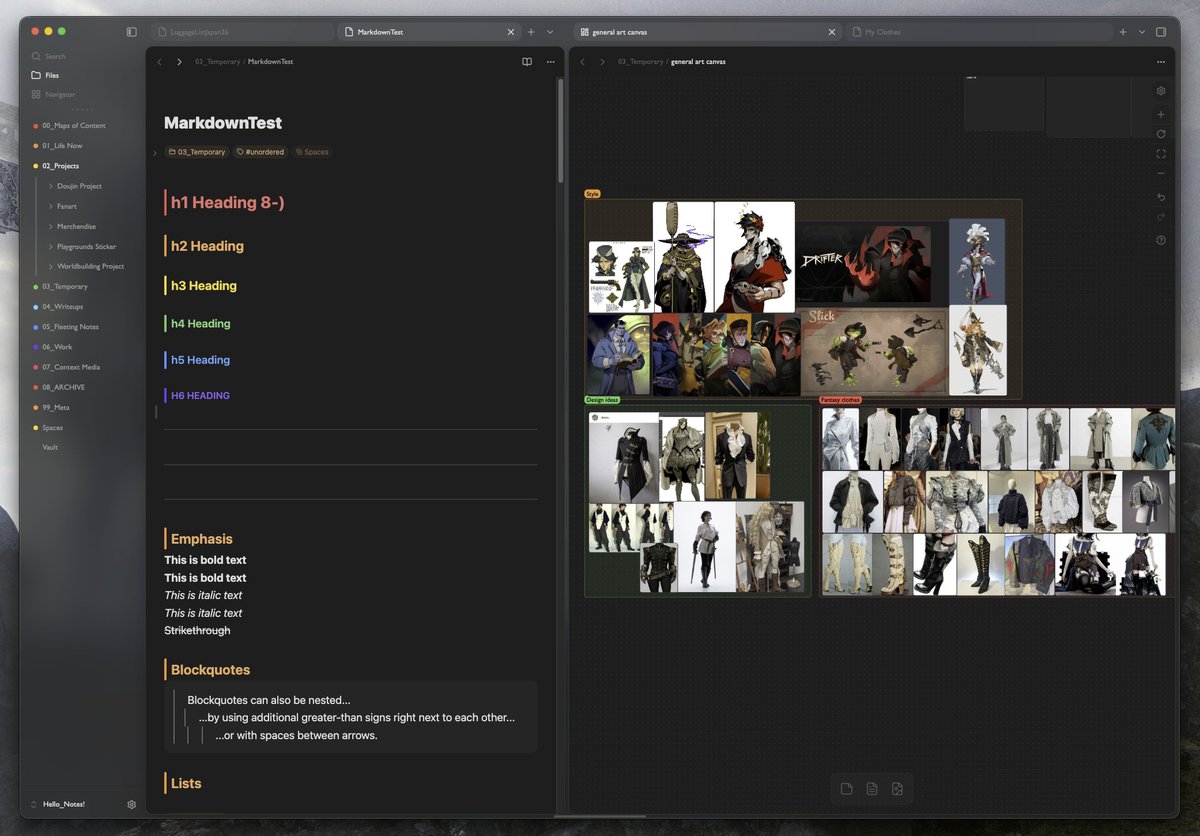Open the Navigator view in sidebar

tap(53, 94)
